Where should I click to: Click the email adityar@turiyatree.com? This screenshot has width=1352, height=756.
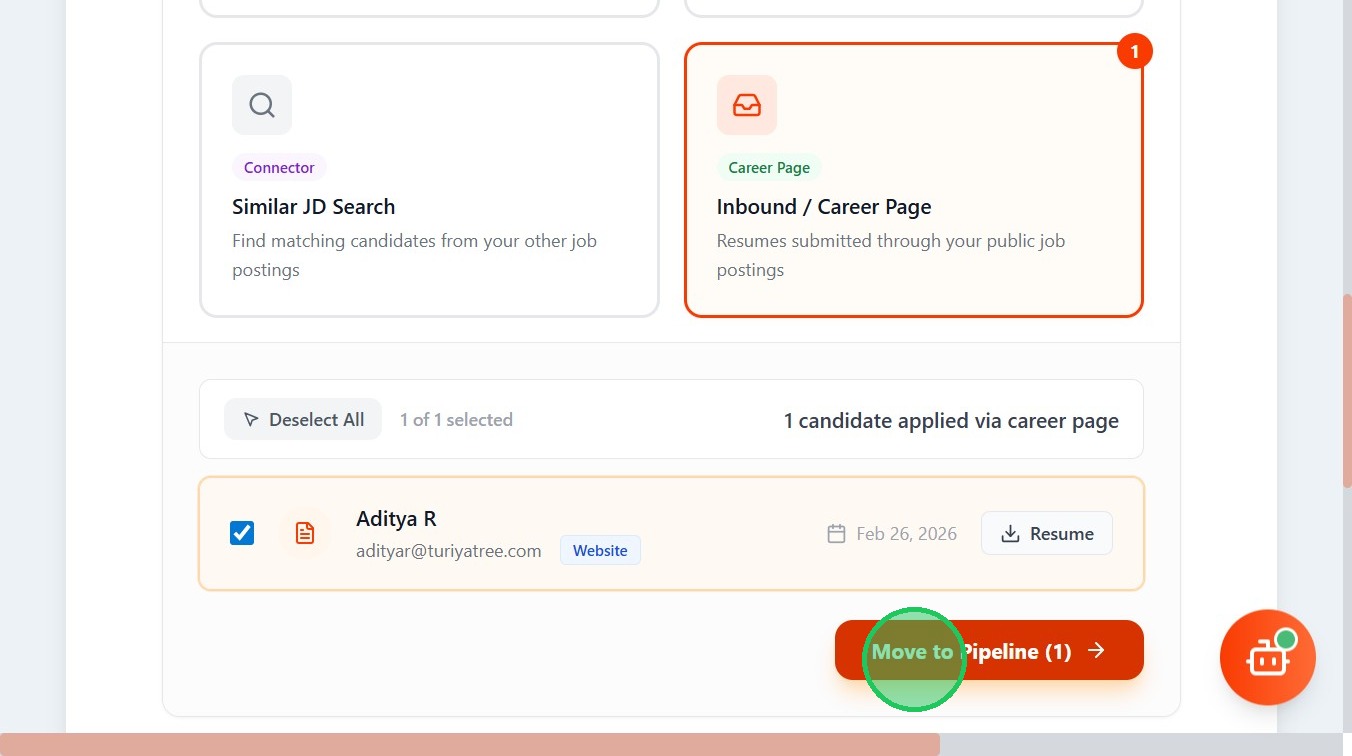coord(449,551)
